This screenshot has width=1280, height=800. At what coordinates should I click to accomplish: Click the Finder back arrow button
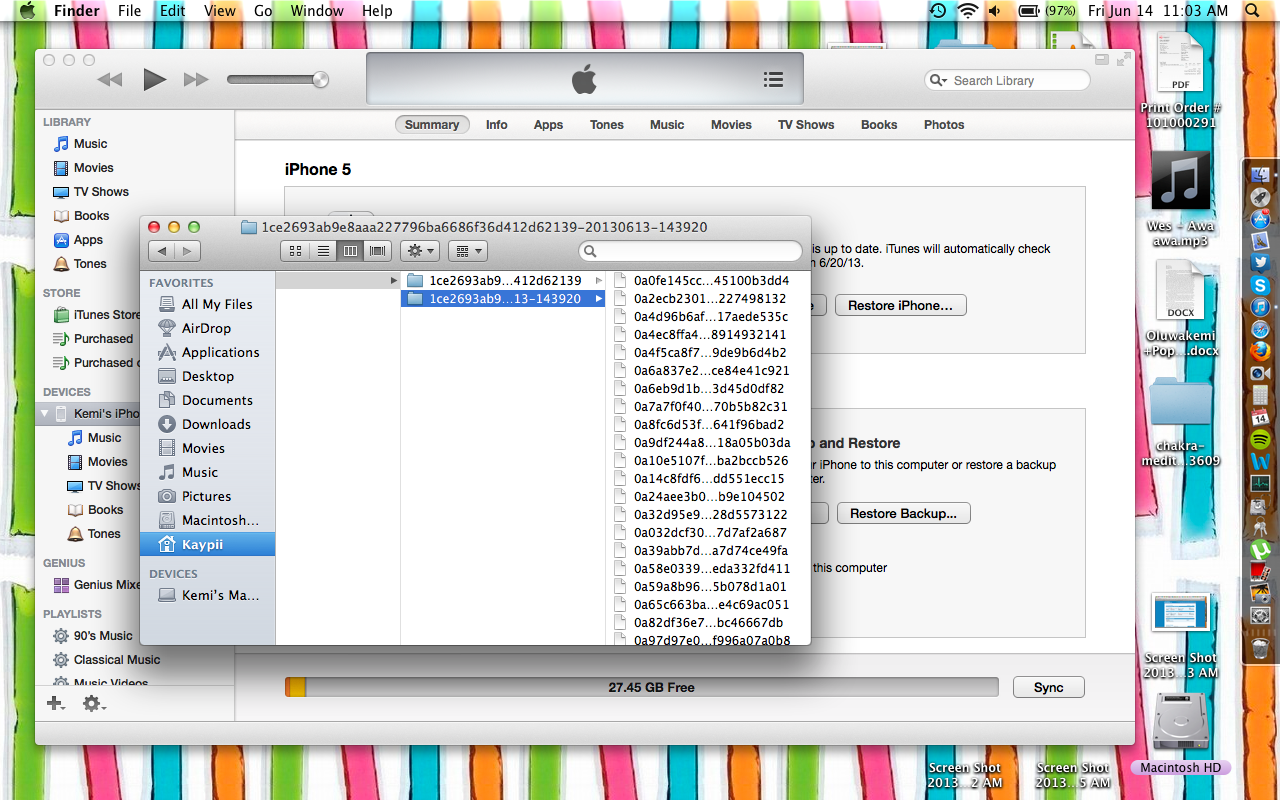(162, 251)
